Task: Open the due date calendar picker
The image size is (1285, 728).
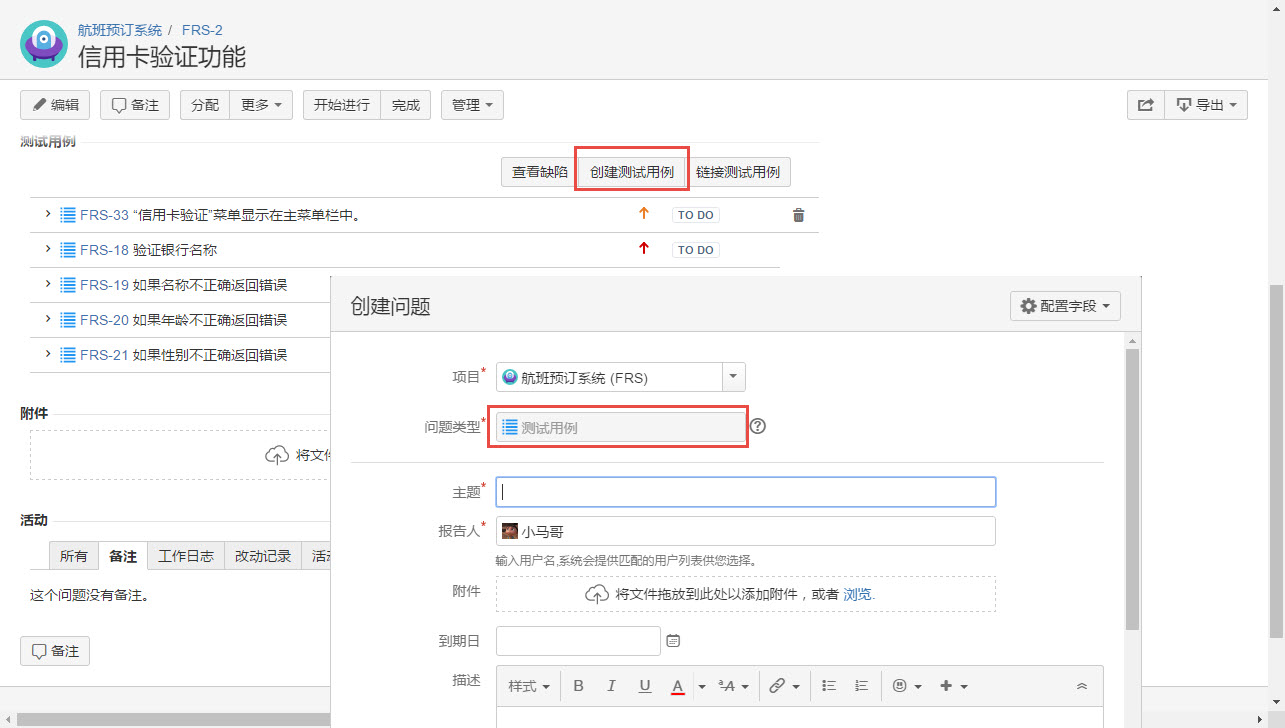Action: (673, 640)
